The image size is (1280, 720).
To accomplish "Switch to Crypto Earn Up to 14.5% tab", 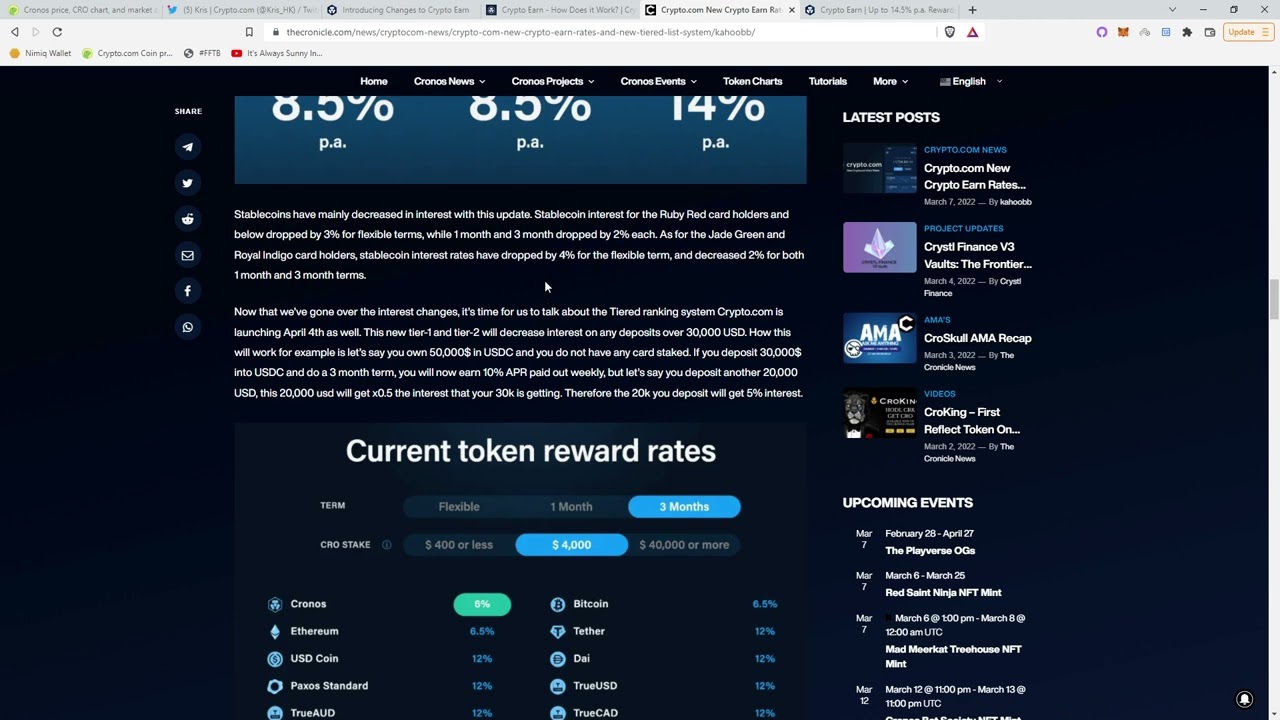I will coord(878,10).
